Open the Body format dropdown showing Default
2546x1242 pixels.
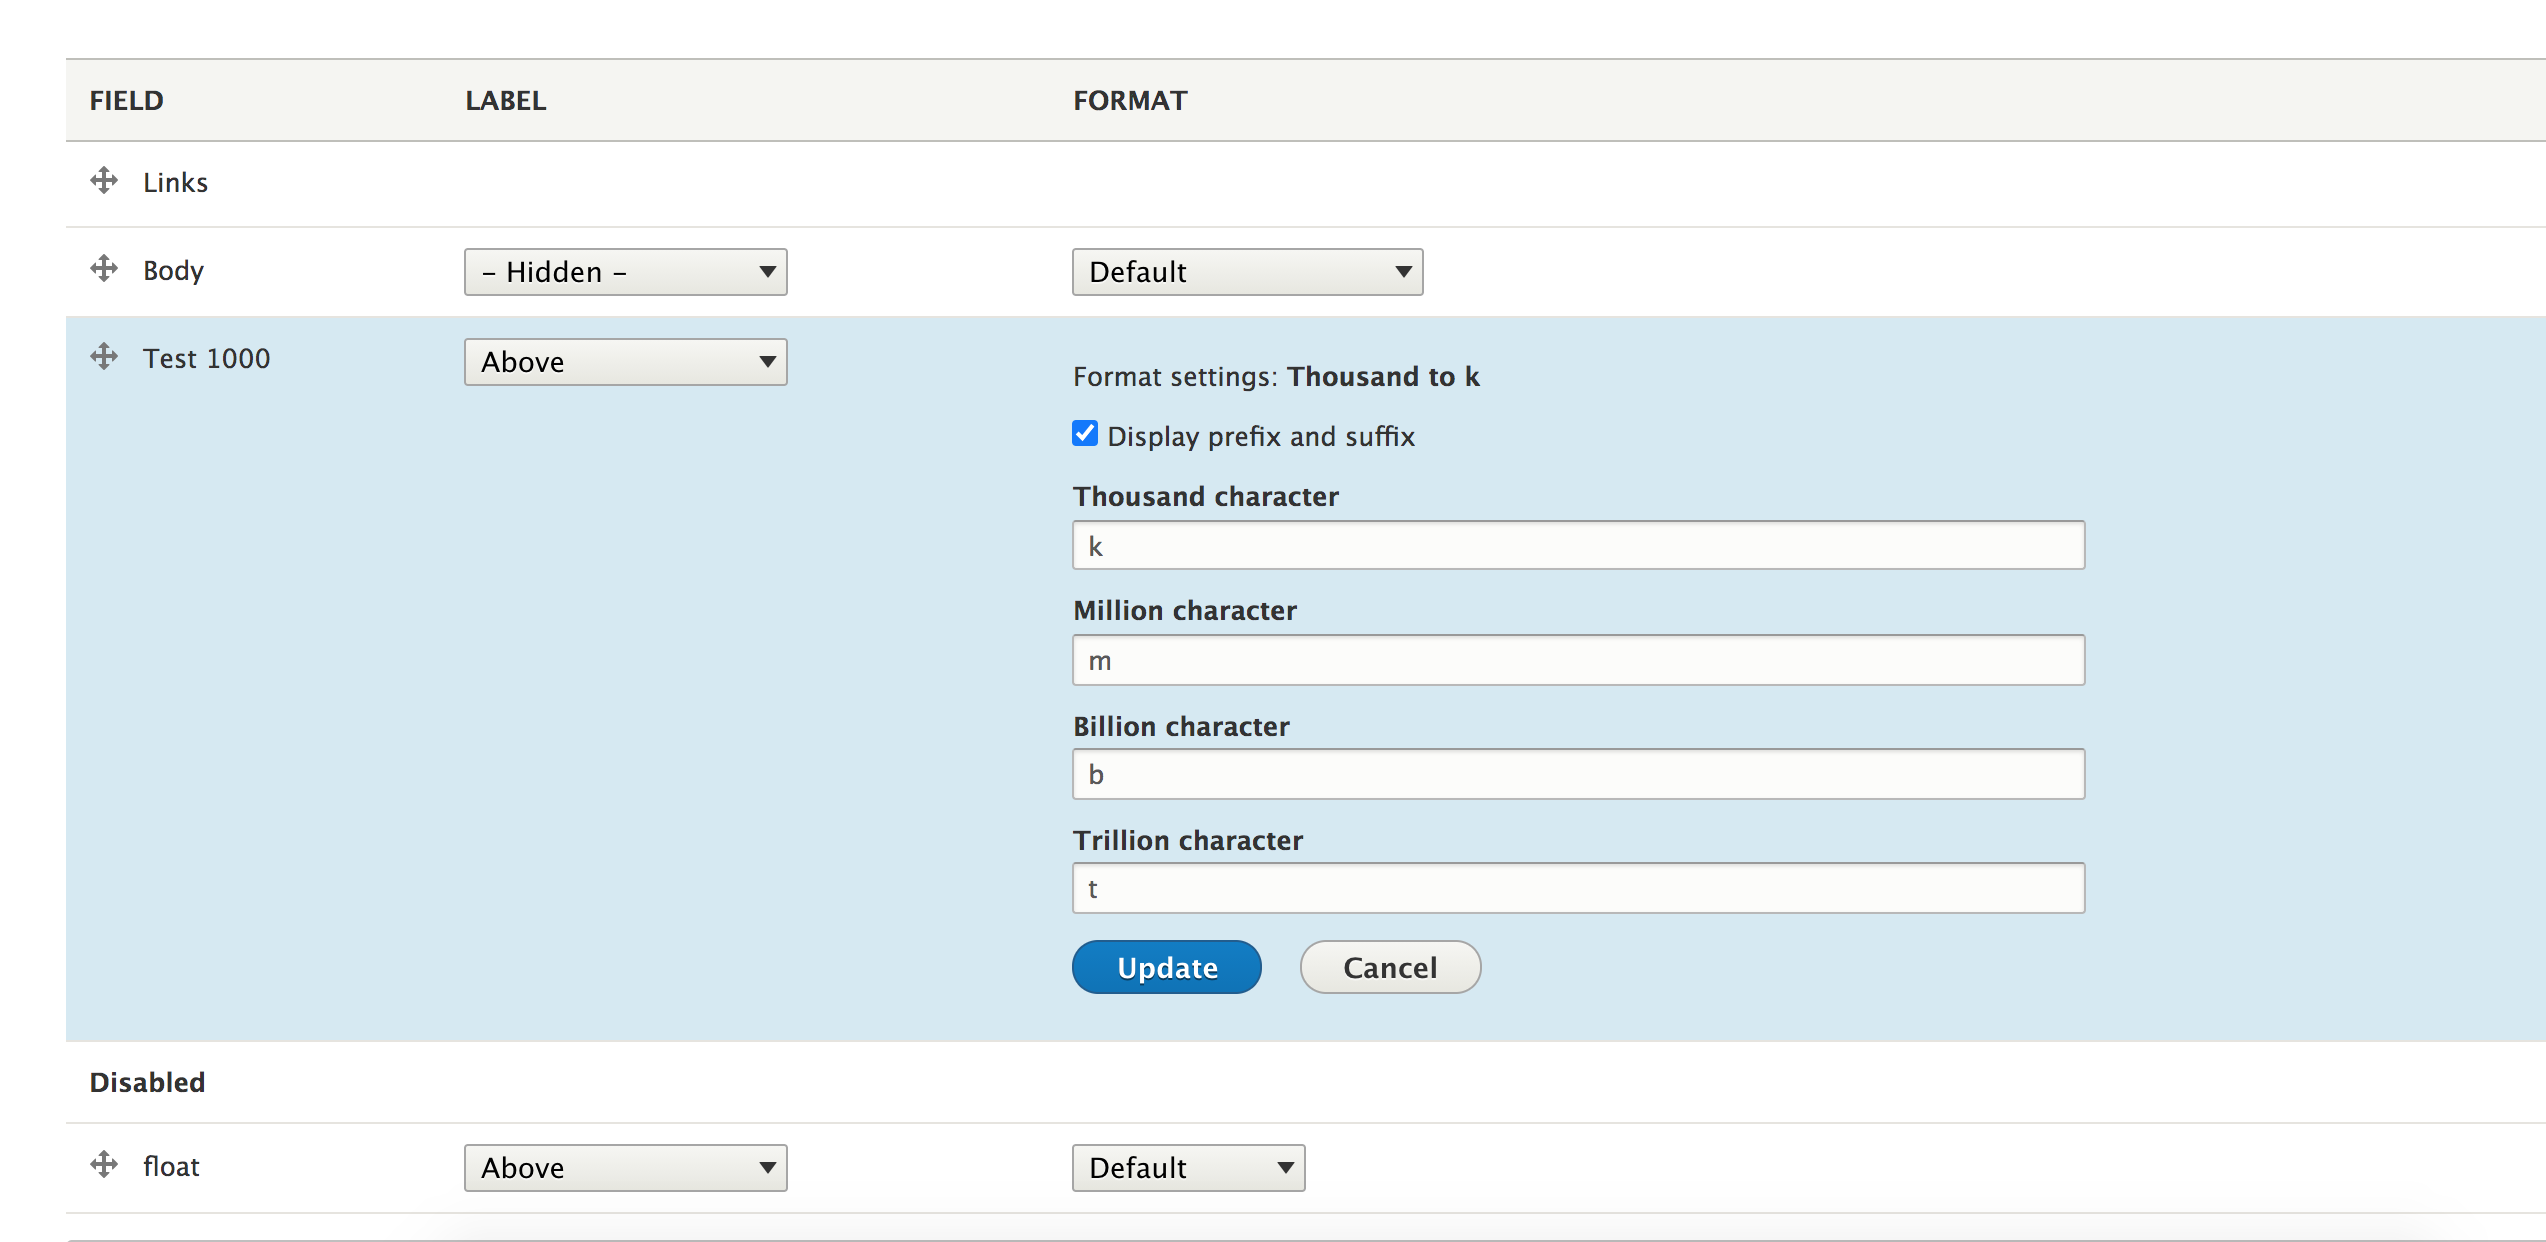tap(1247, 271)
